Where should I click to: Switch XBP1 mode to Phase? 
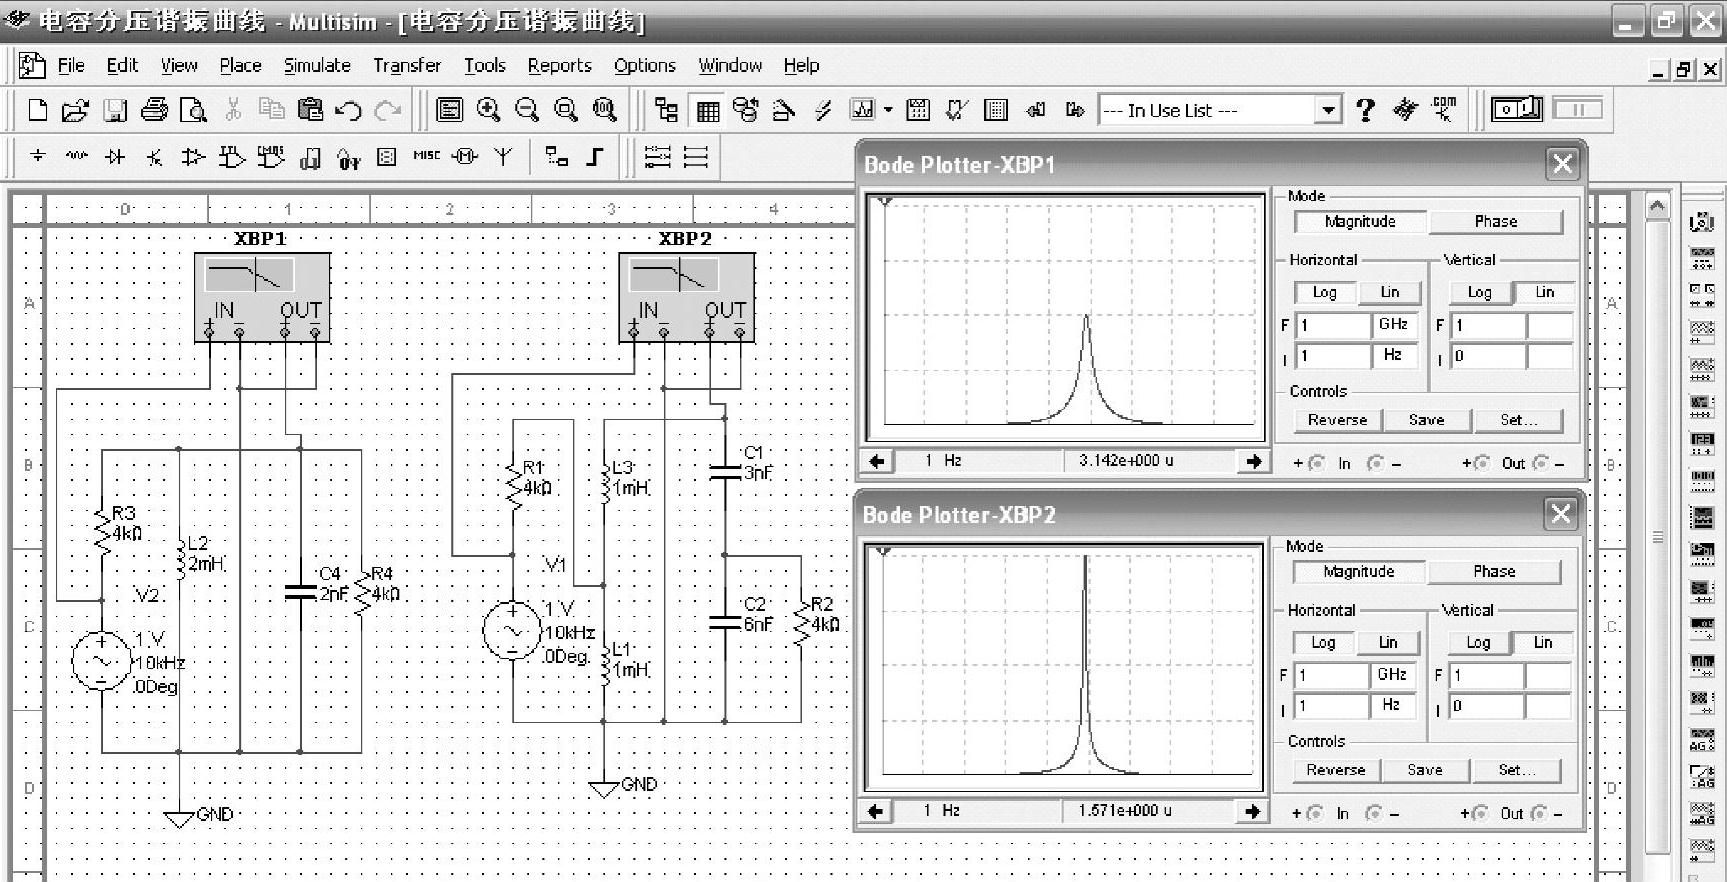1495,222
